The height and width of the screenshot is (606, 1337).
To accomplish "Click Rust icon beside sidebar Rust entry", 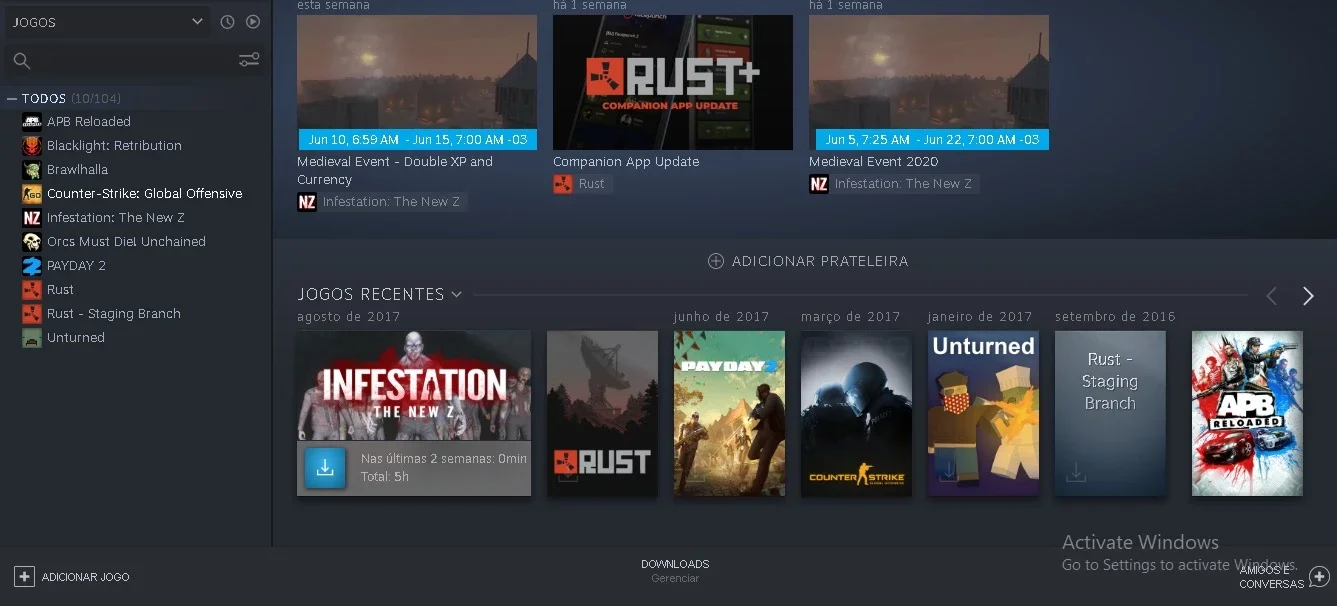I will [32, 290].
